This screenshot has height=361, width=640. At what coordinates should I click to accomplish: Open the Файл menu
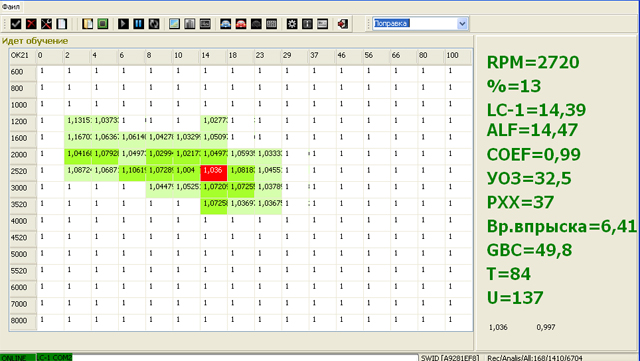pyautogui.click(x=11, y=7)
